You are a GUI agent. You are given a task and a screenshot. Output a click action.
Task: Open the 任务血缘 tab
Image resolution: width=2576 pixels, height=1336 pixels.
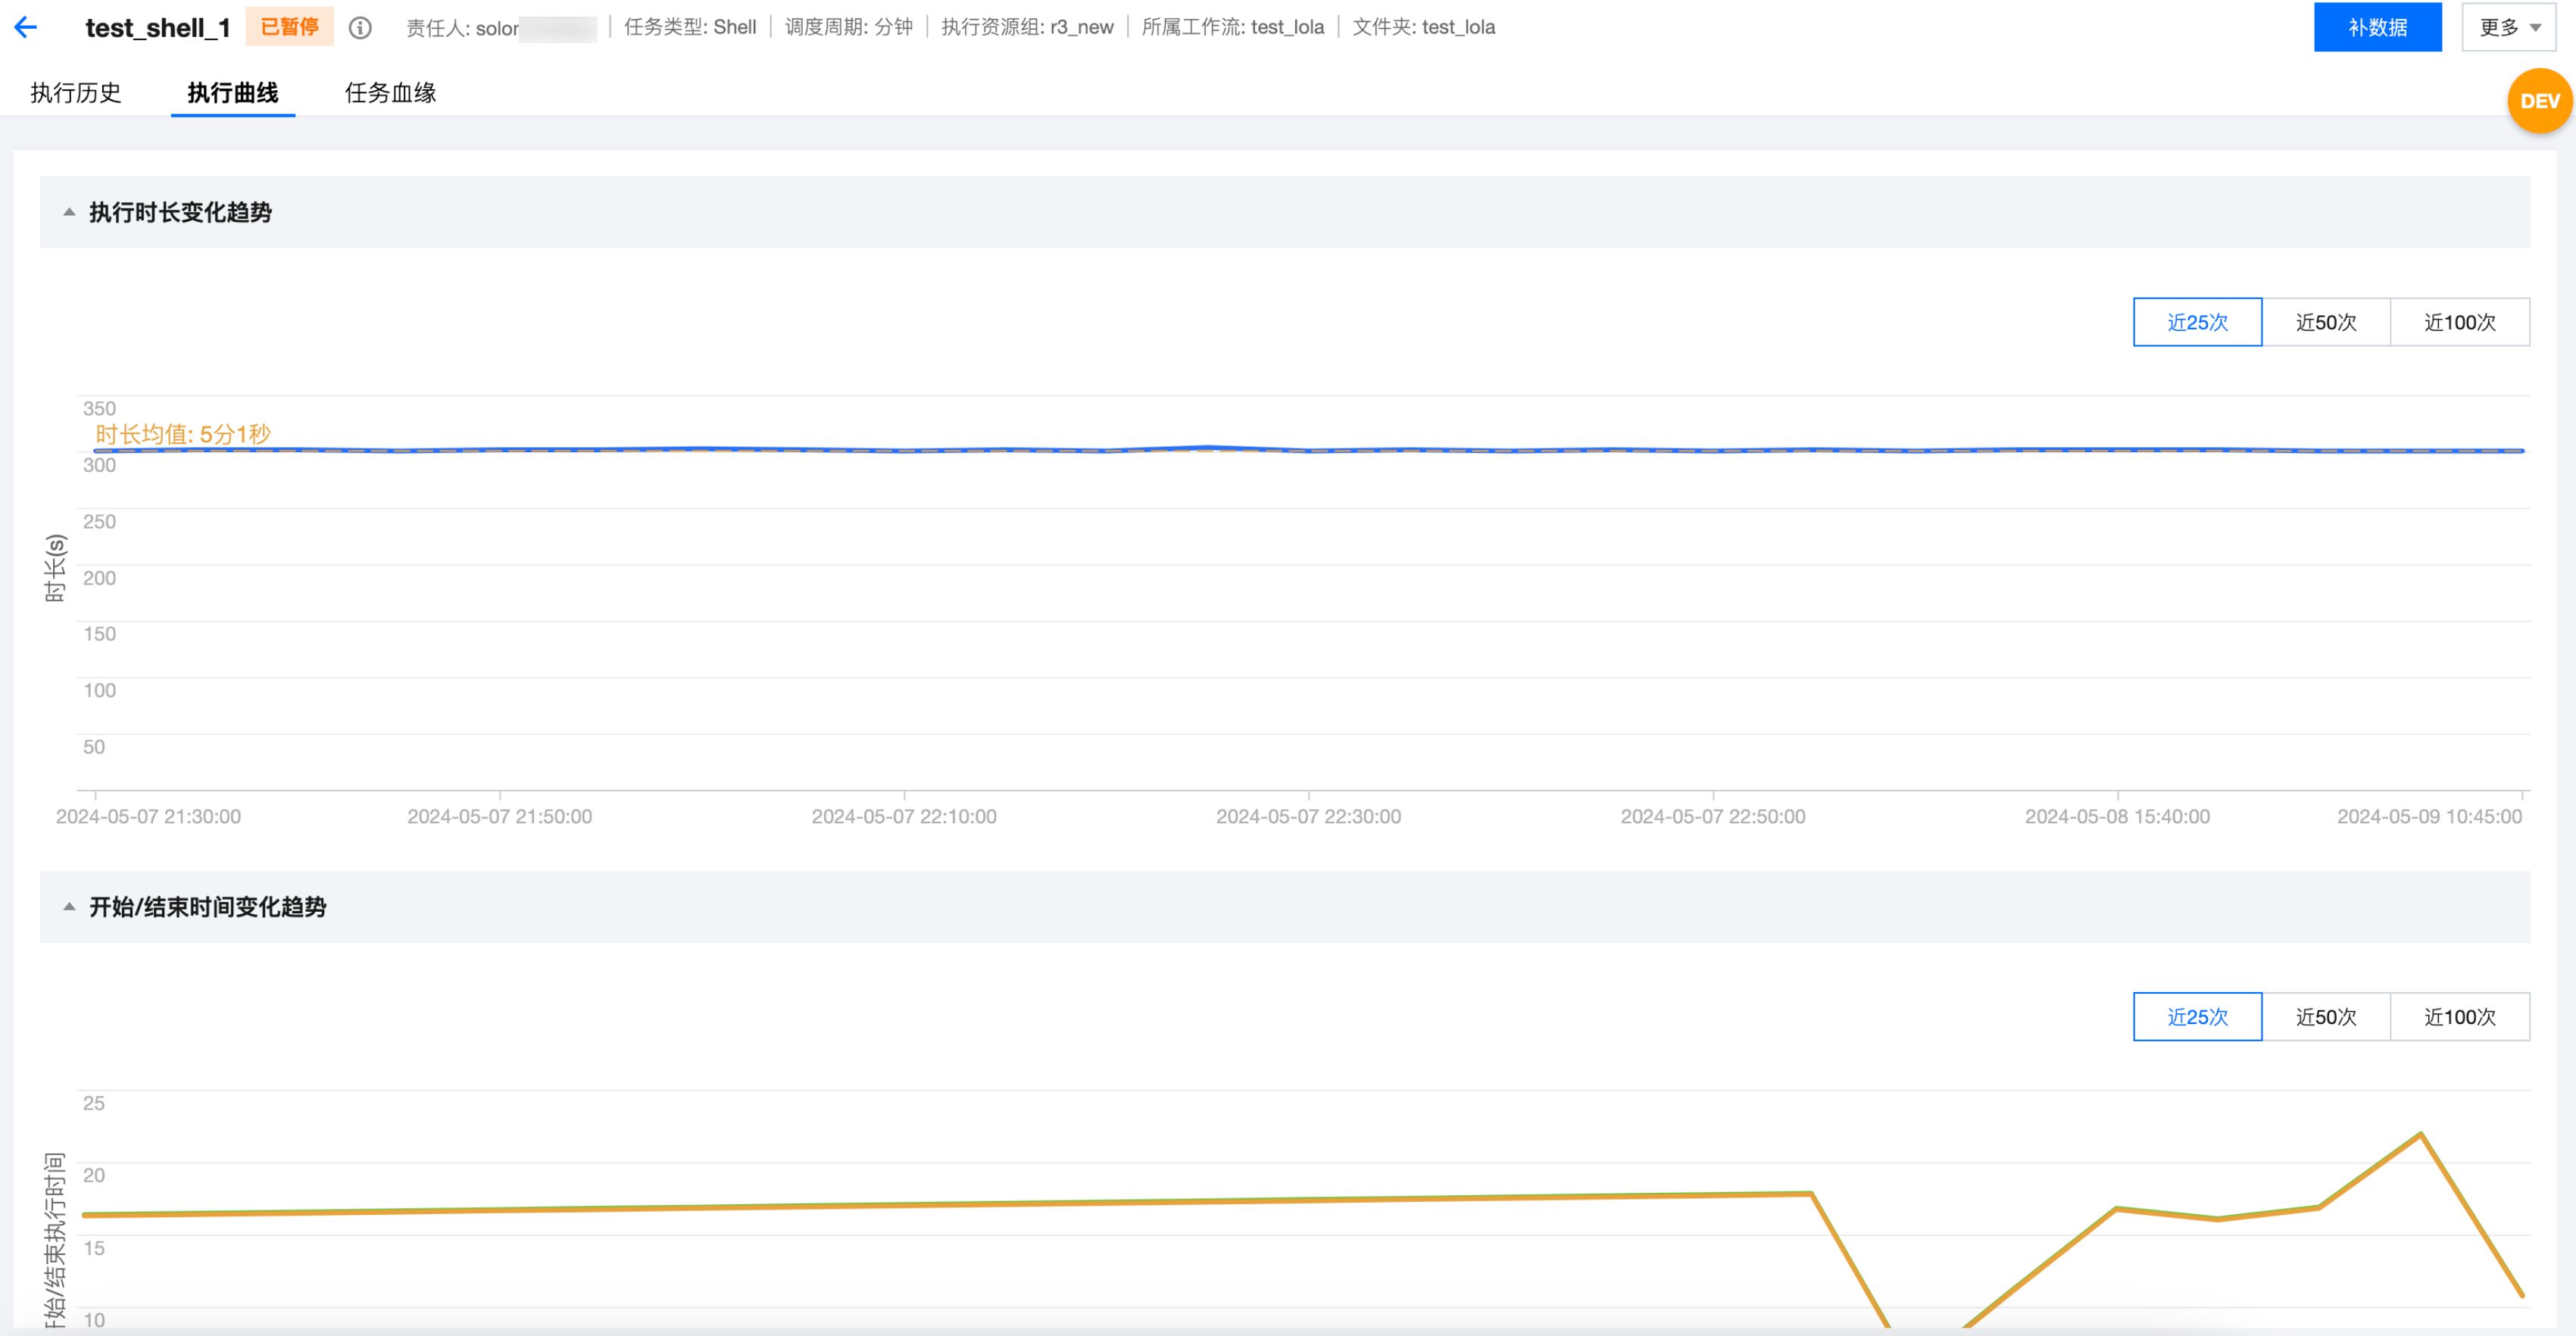390,93
